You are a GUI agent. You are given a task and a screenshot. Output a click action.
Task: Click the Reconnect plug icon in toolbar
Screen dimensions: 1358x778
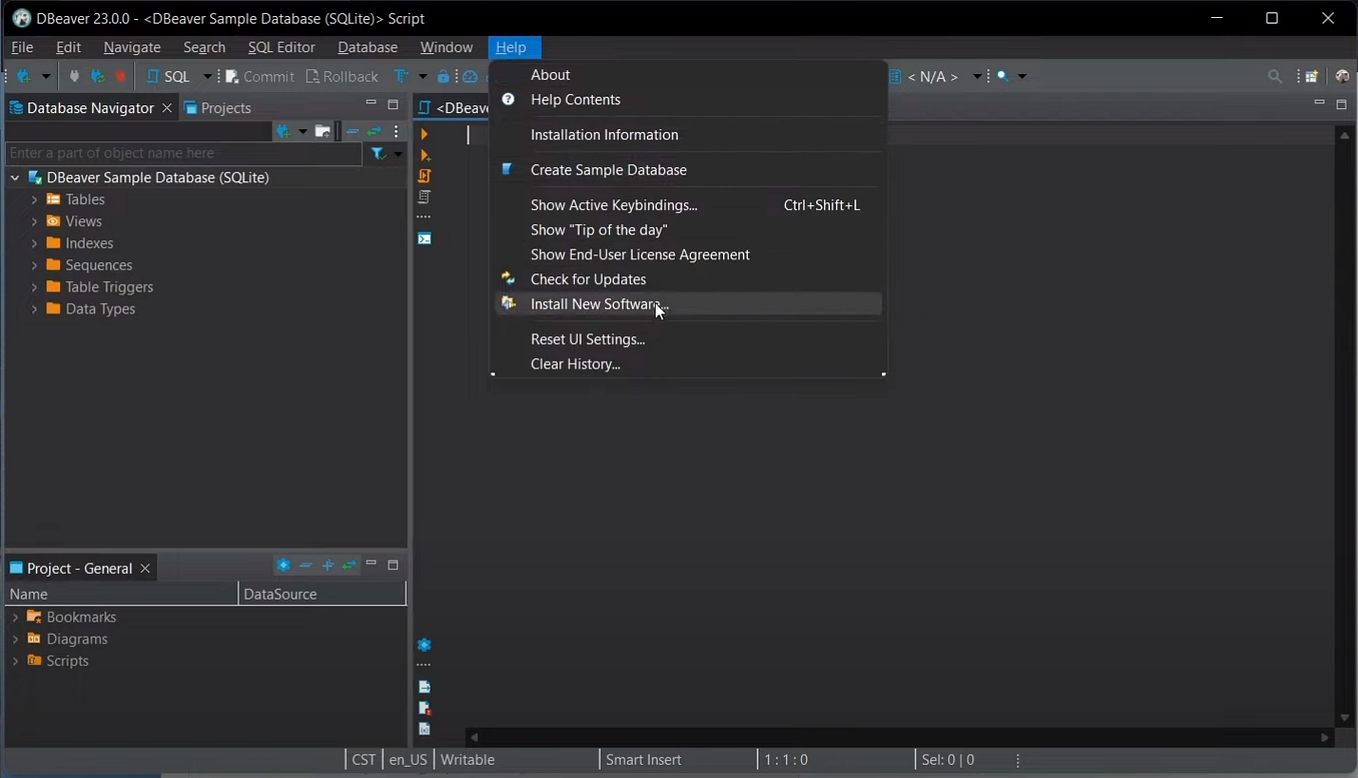[x=97, y=76]
